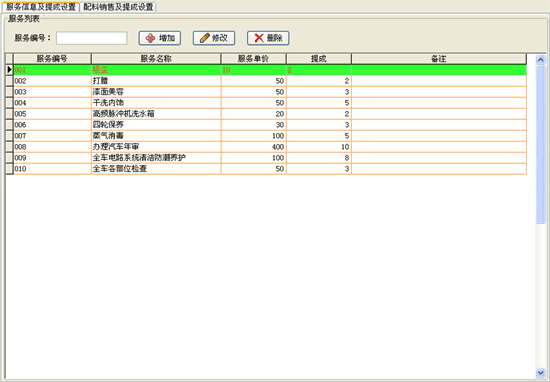Select service number 004 cell
The height and width of the screenshot is (382, 550).
52,103
